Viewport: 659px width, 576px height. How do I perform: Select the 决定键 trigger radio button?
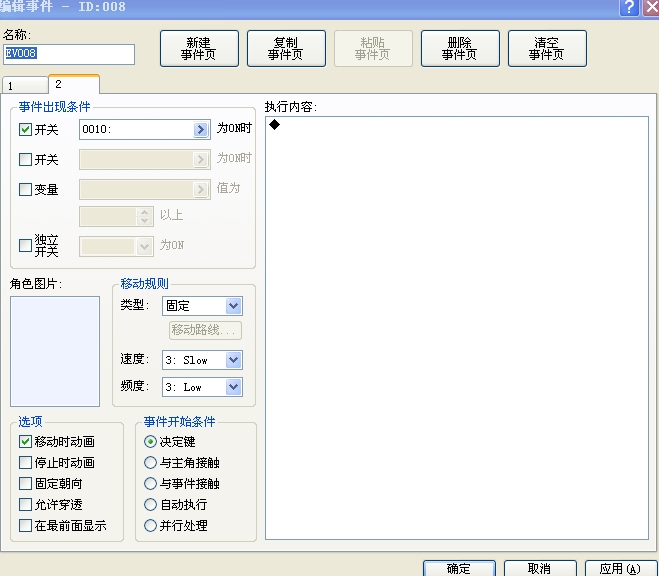(x=150, y=442)
